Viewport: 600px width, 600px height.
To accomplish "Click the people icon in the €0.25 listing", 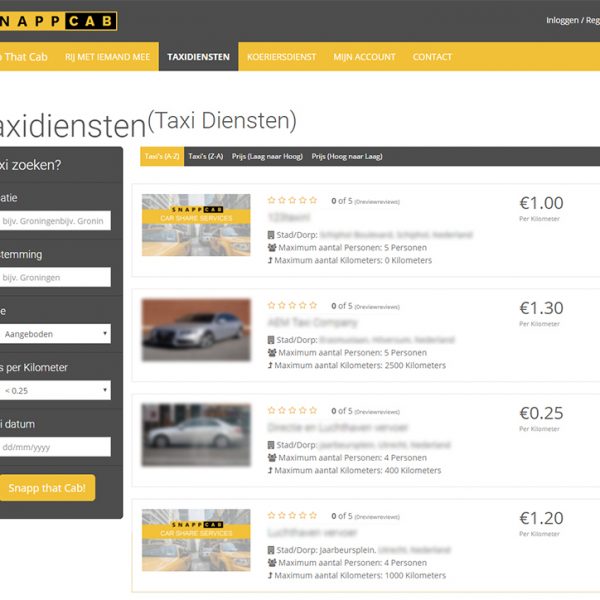I will (x=272, y=457).
